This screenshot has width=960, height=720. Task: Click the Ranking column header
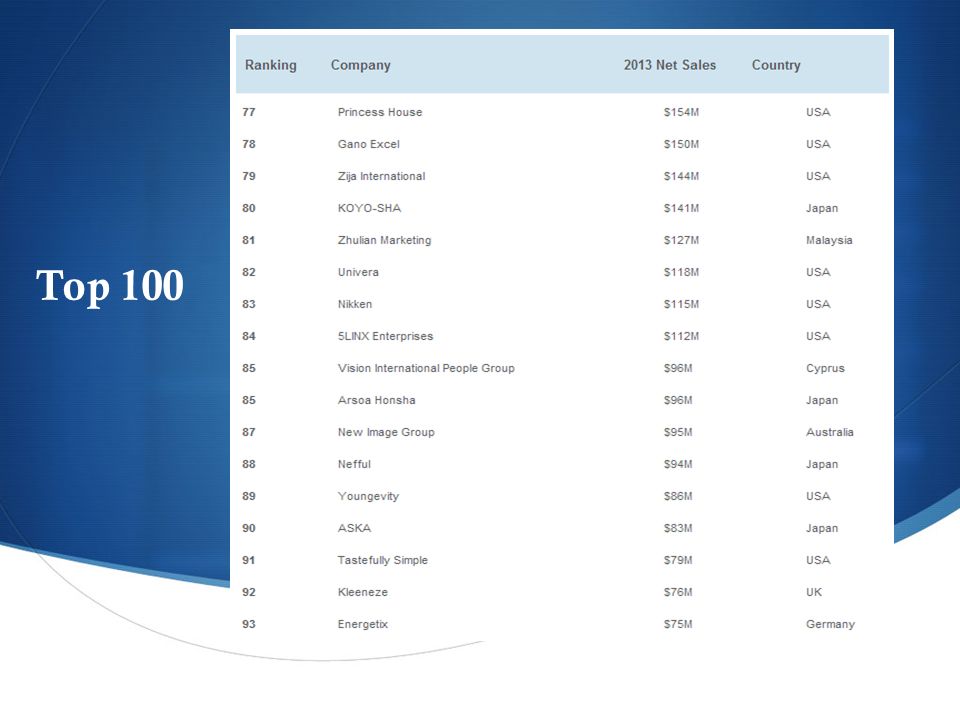tap(271, 66)
